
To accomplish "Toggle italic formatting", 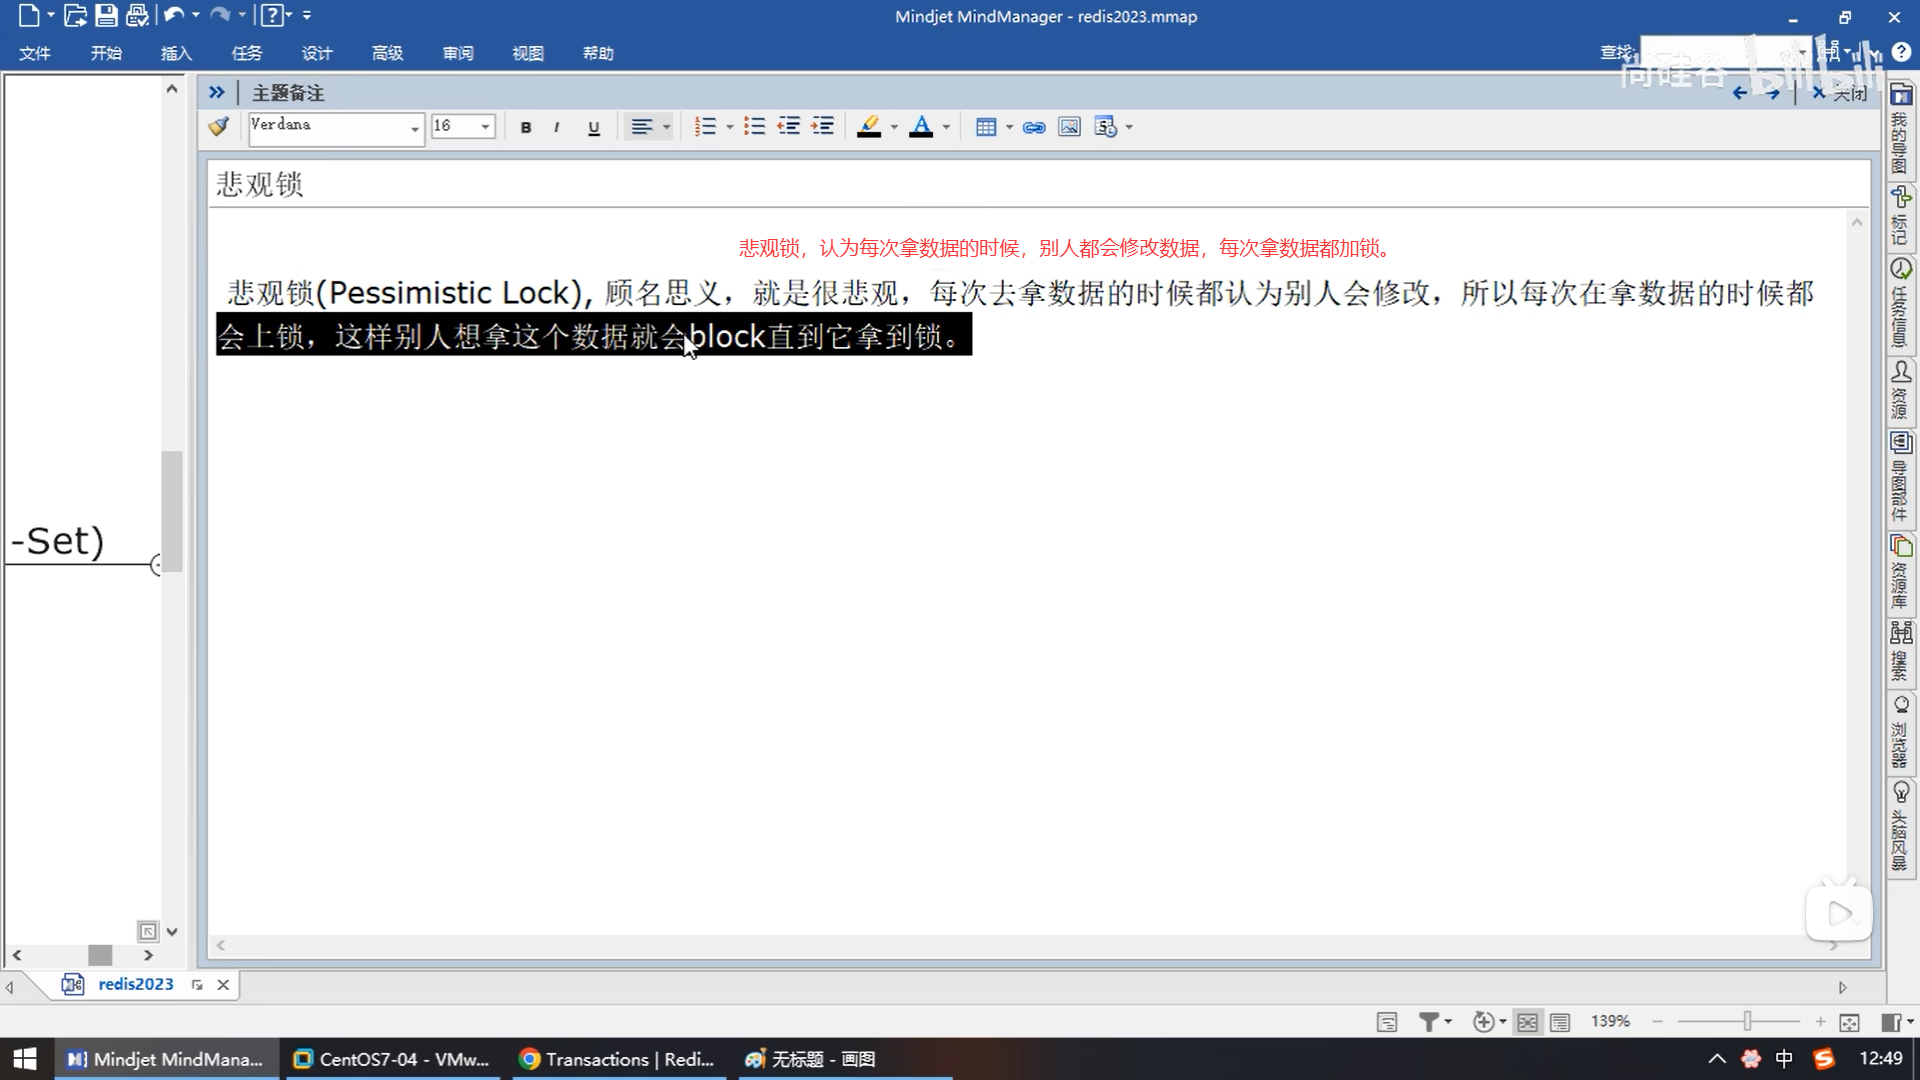I will (556, 127).
